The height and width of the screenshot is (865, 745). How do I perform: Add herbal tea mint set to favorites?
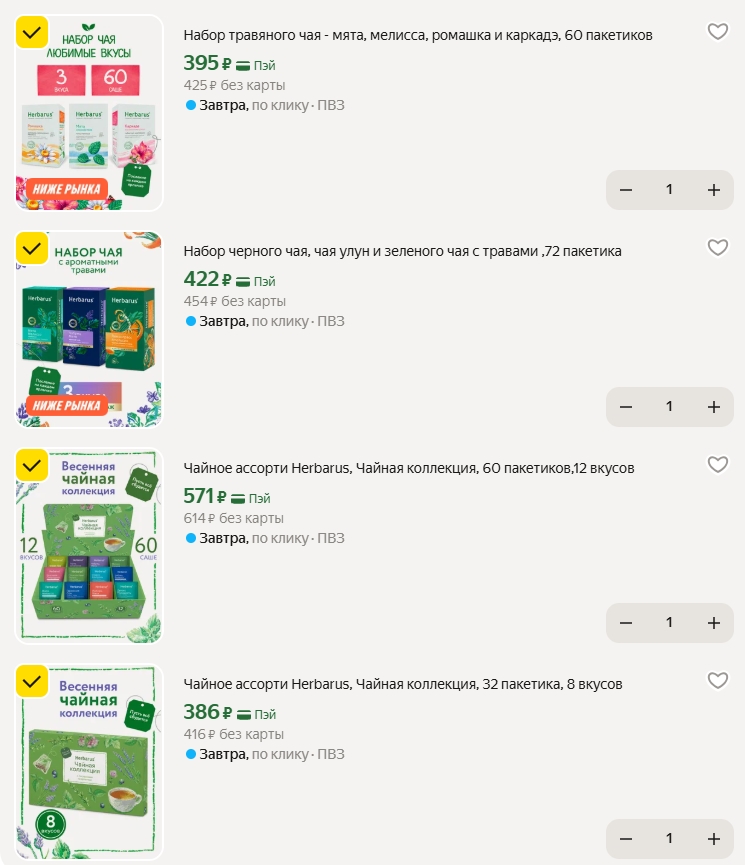click(717, 32)
